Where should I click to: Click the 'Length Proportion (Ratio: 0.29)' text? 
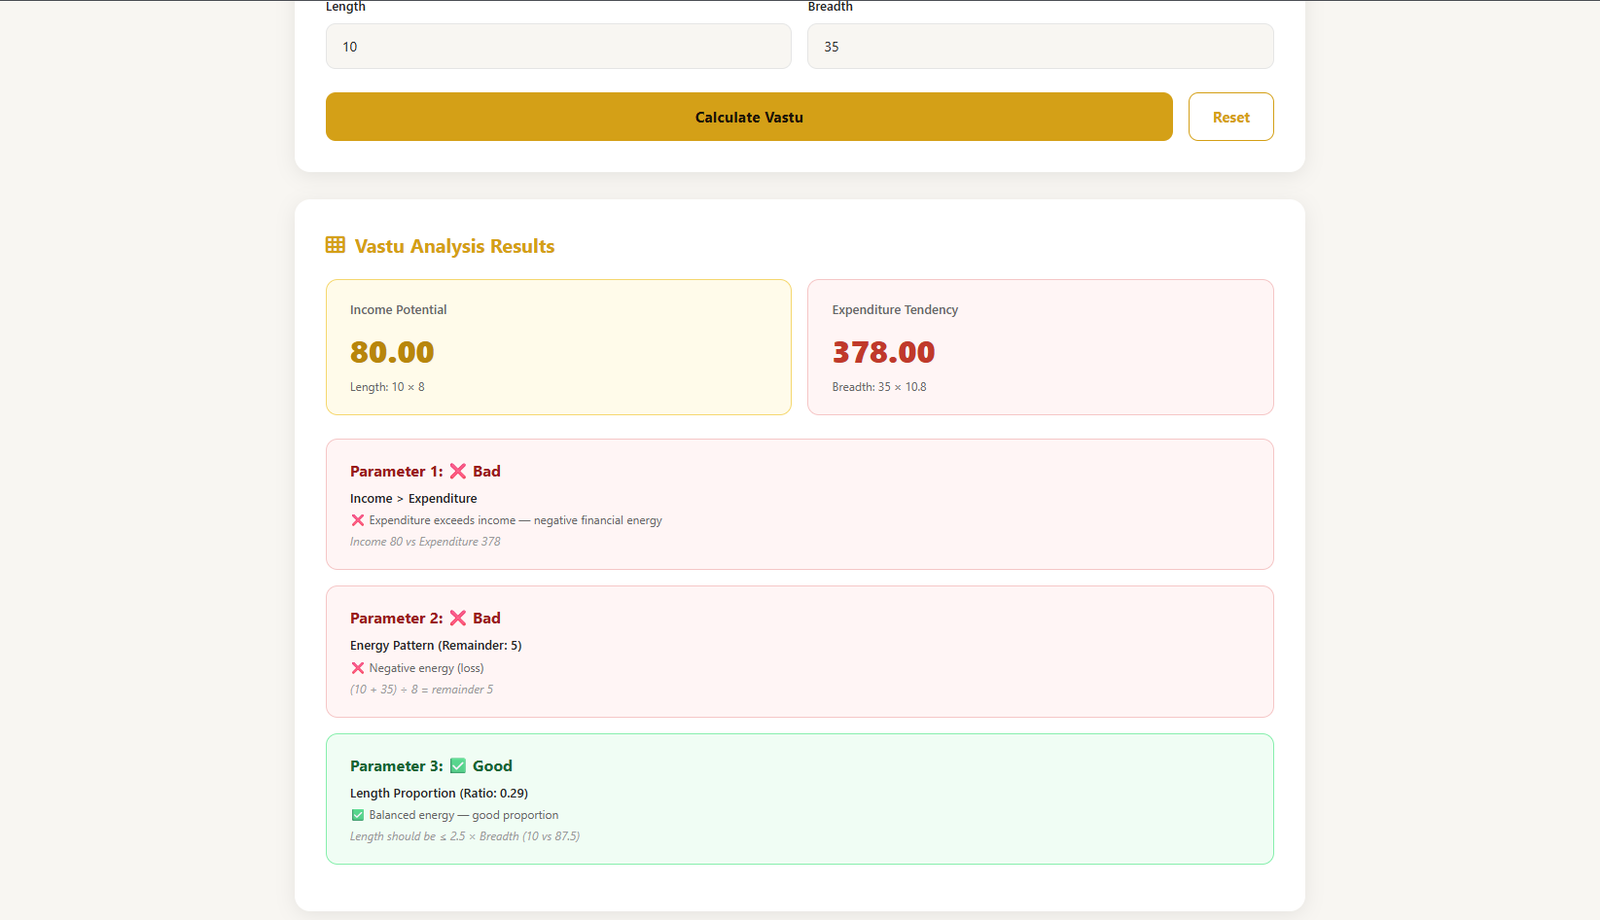click(x=438, y=792)
